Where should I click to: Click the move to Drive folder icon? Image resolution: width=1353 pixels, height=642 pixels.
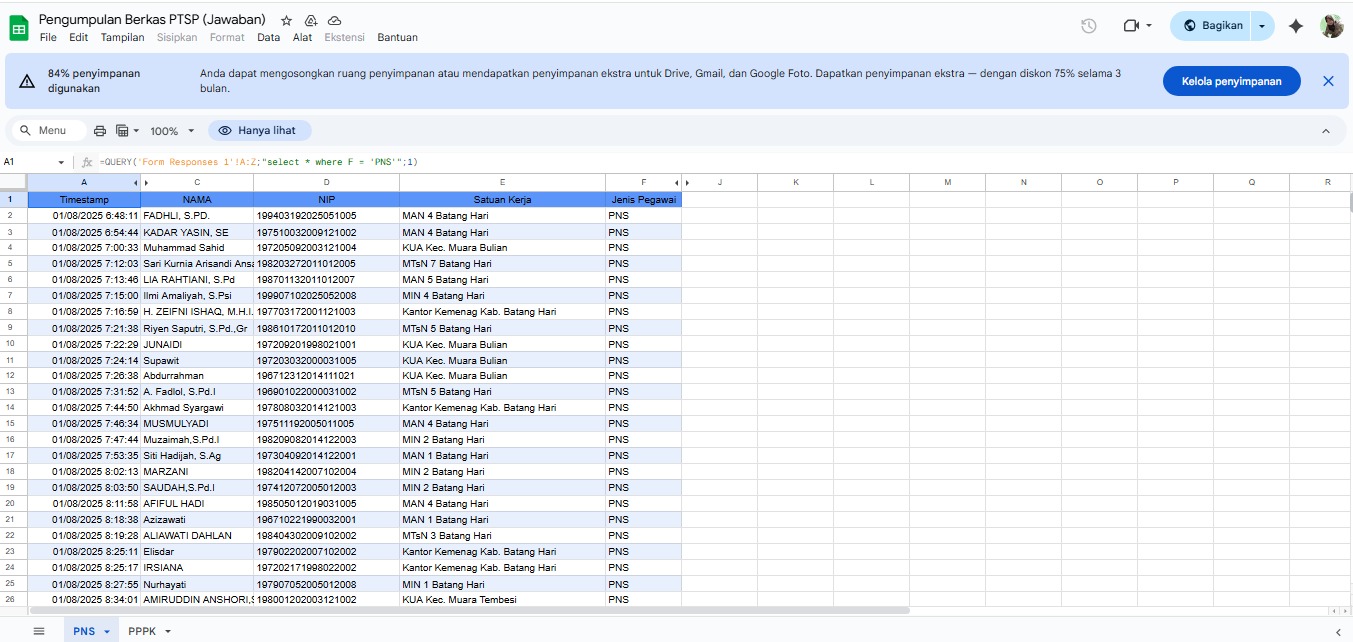click(x=311, y=20)
